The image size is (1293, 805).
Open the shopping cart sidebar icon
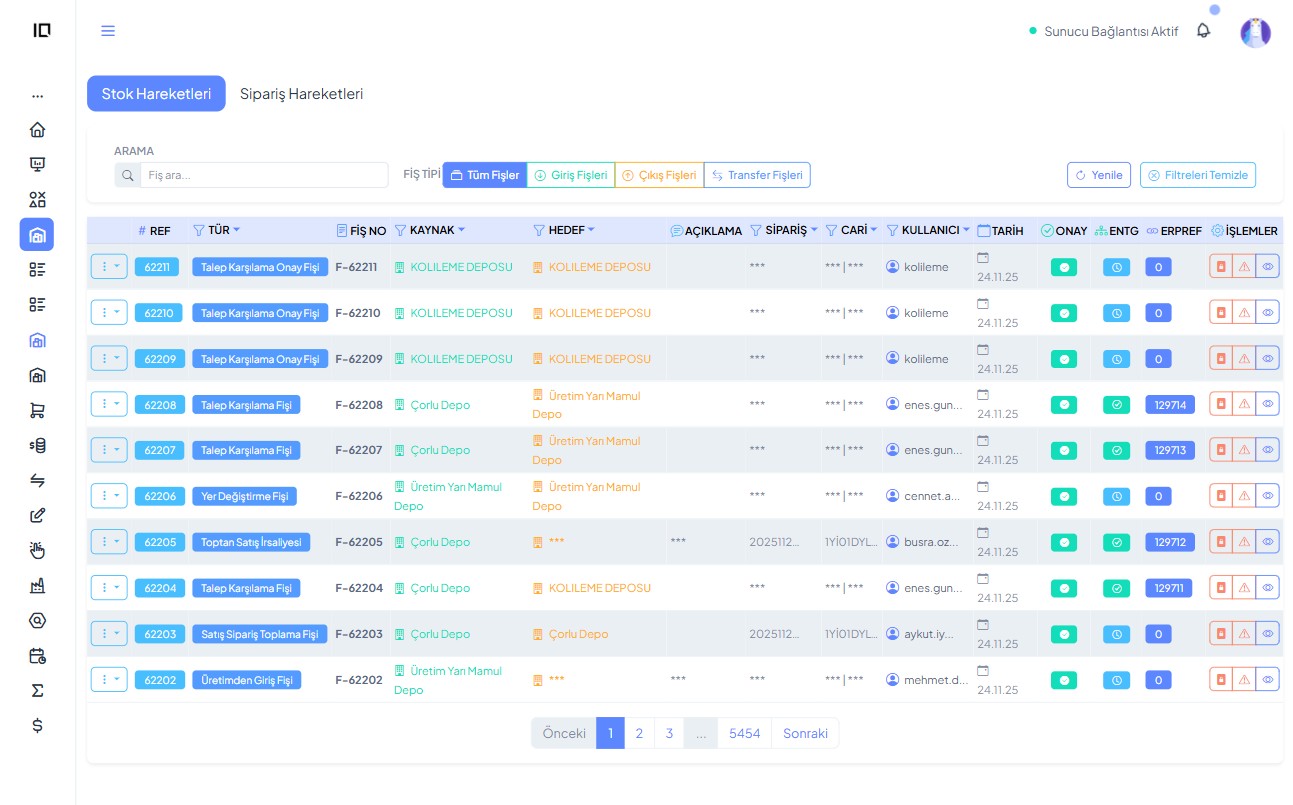pos(37,410)
